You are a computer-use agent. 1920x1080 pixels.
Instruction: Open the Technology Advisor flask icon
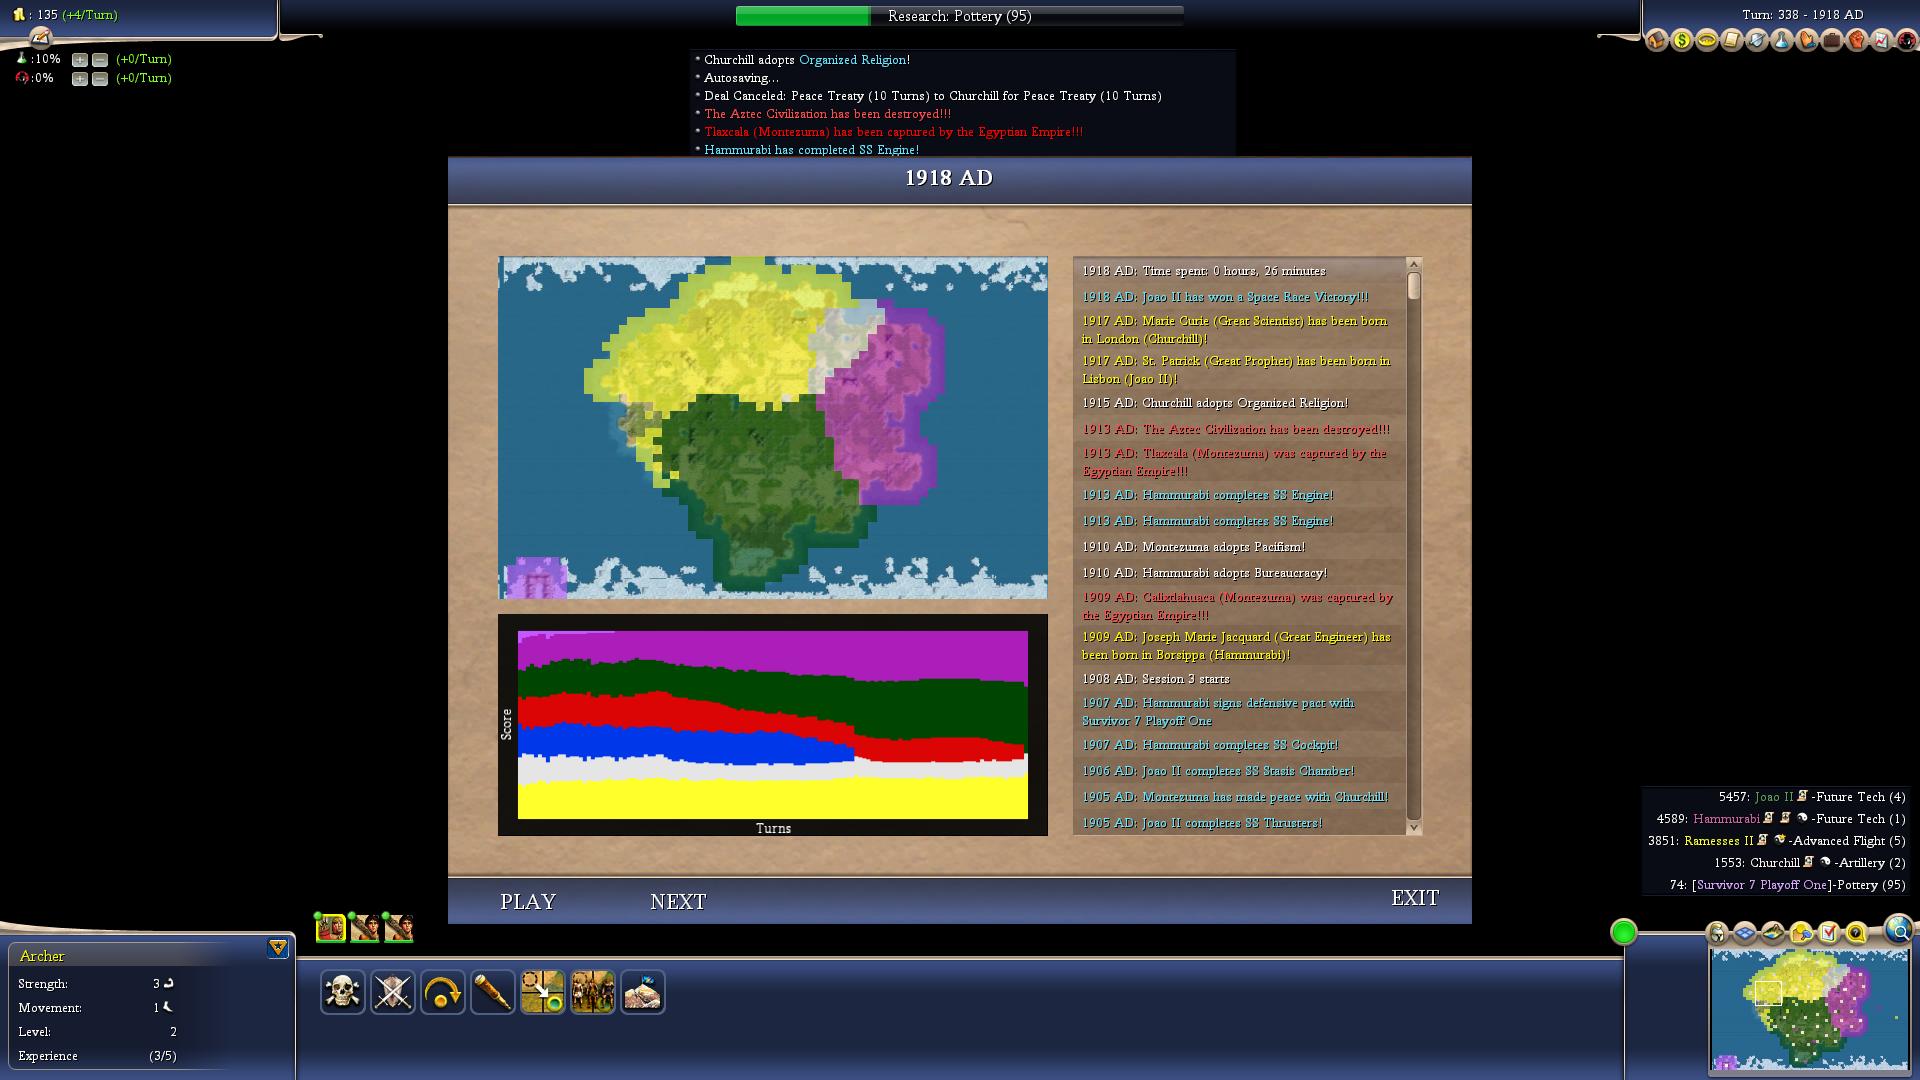point(1782,40)
